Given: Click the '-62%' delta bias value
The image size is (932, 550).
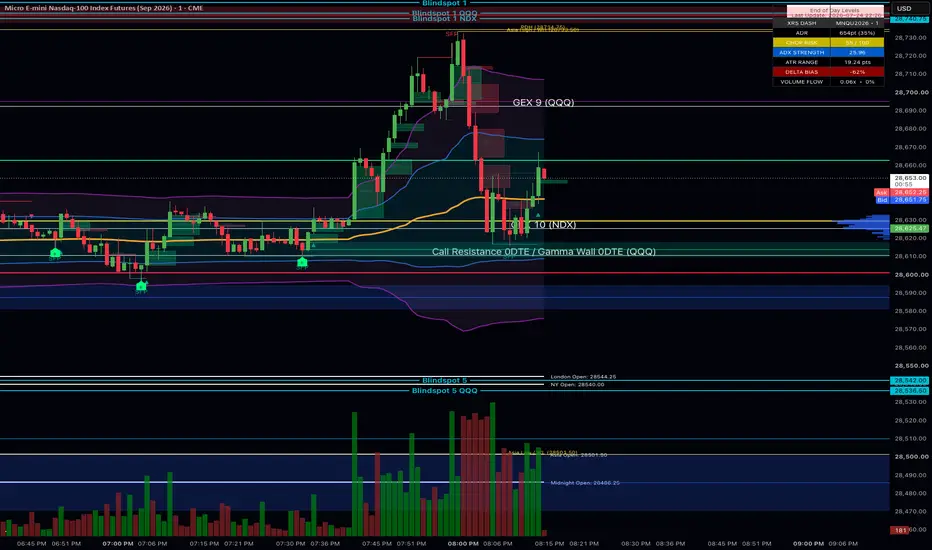Looking at the screenshot, I should pos(857,72).
